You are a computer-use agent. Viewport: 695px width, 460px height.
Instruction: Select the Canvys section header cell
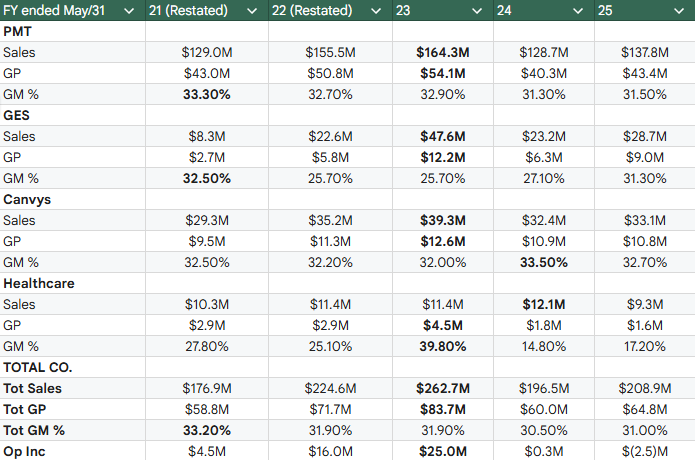pyautogui.click(x=73, y=199)
